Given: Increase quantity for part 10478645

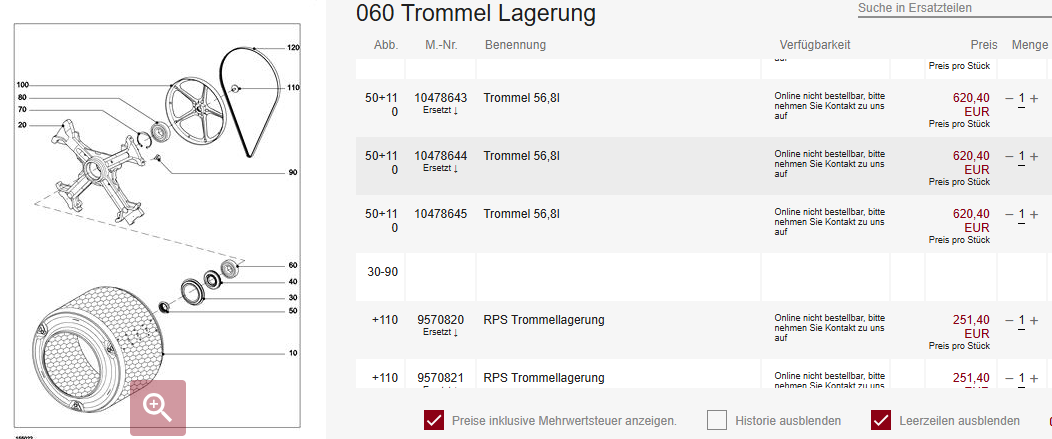Looking at the screenshot, I should click(x=1034, y=215).
